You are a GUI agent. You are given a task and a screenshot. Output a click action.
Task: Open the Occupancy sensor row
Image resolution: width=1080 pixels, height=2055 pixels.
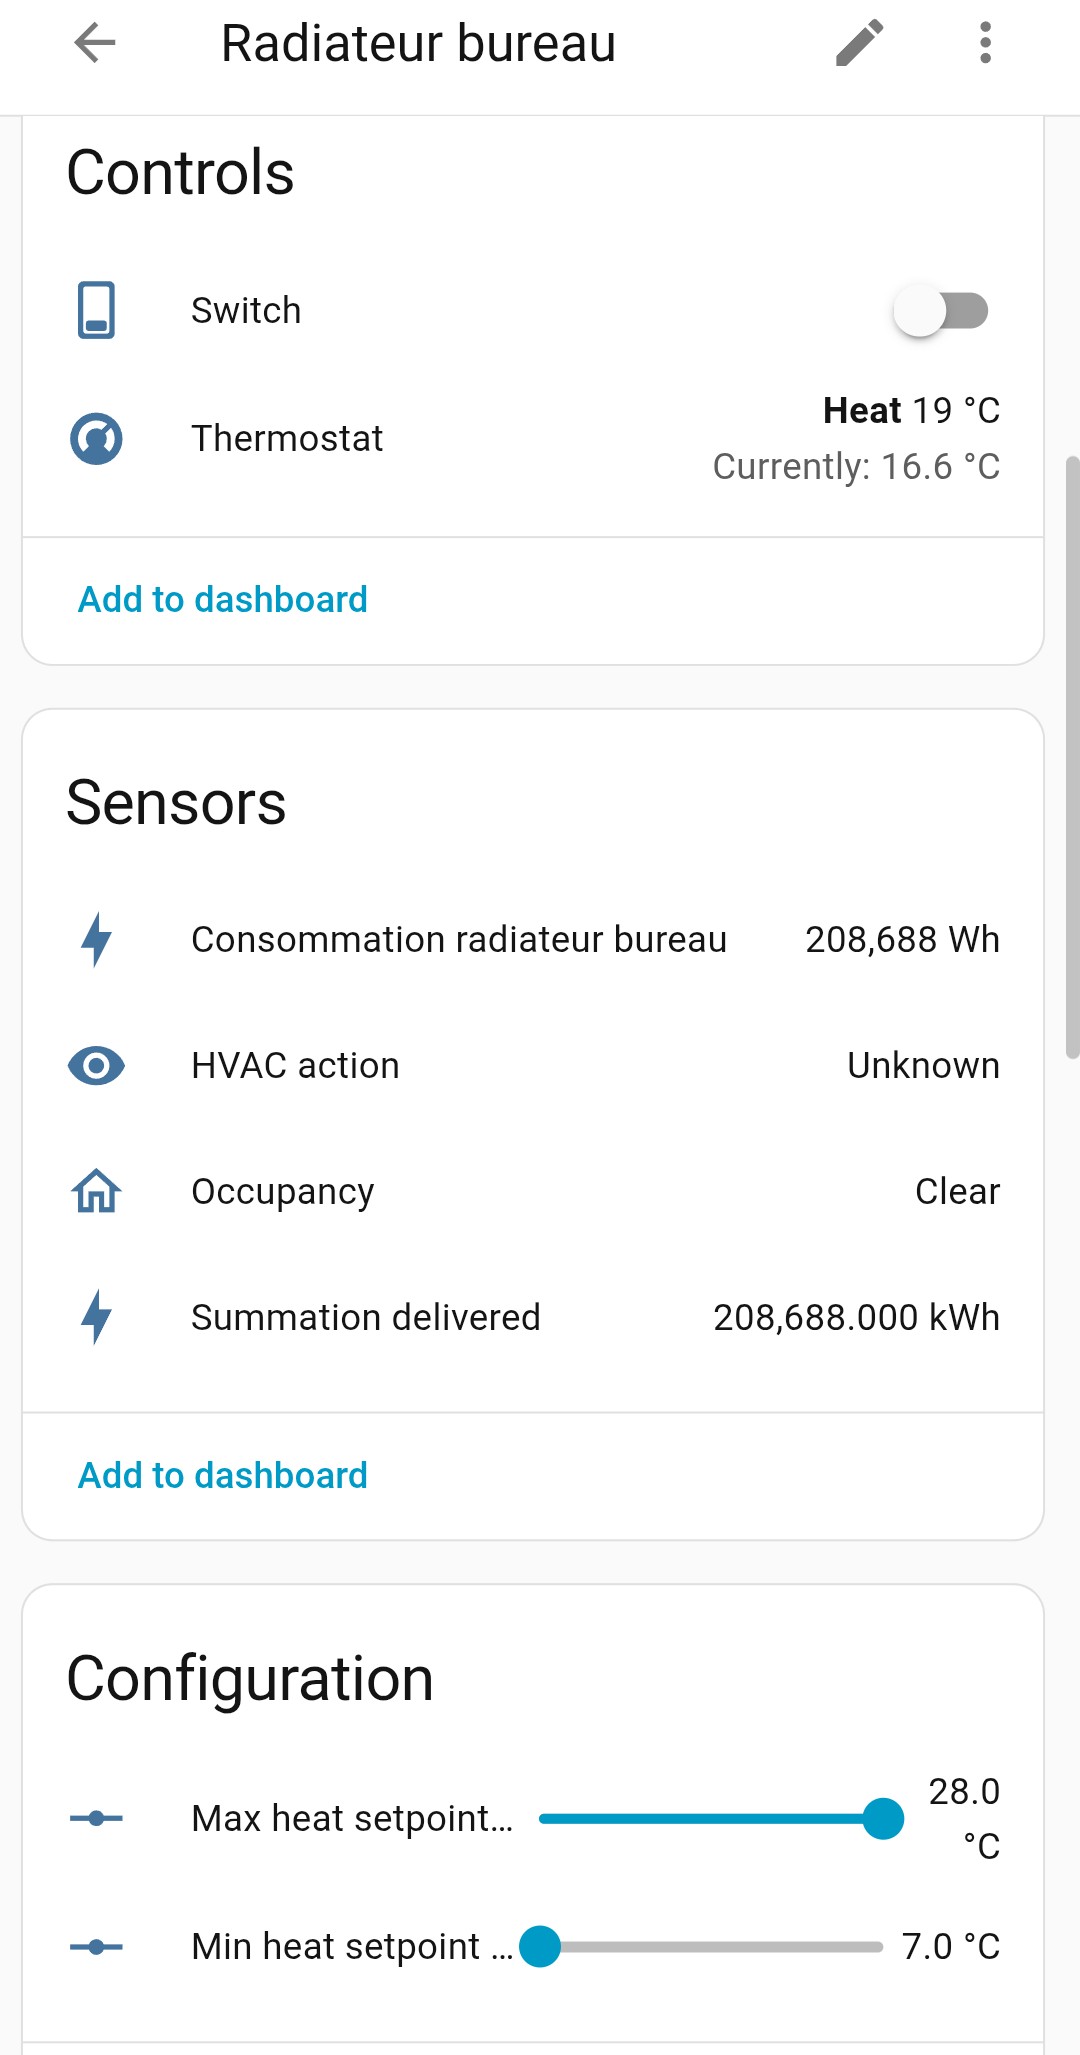(283, 1192)
